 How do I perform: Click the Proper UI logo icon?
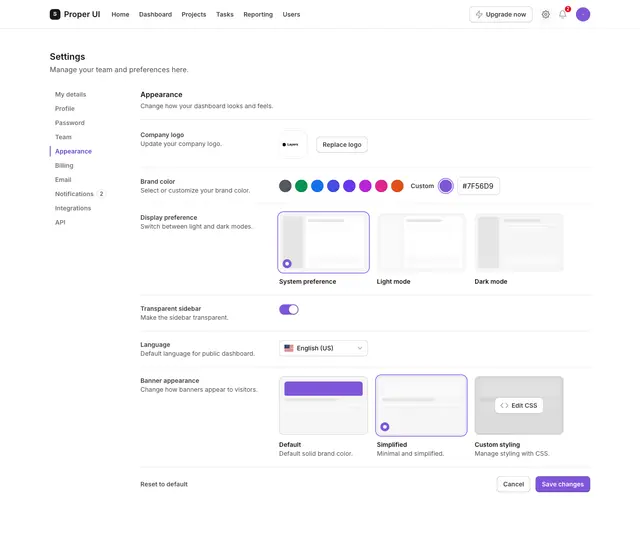[x=55, y=14]
